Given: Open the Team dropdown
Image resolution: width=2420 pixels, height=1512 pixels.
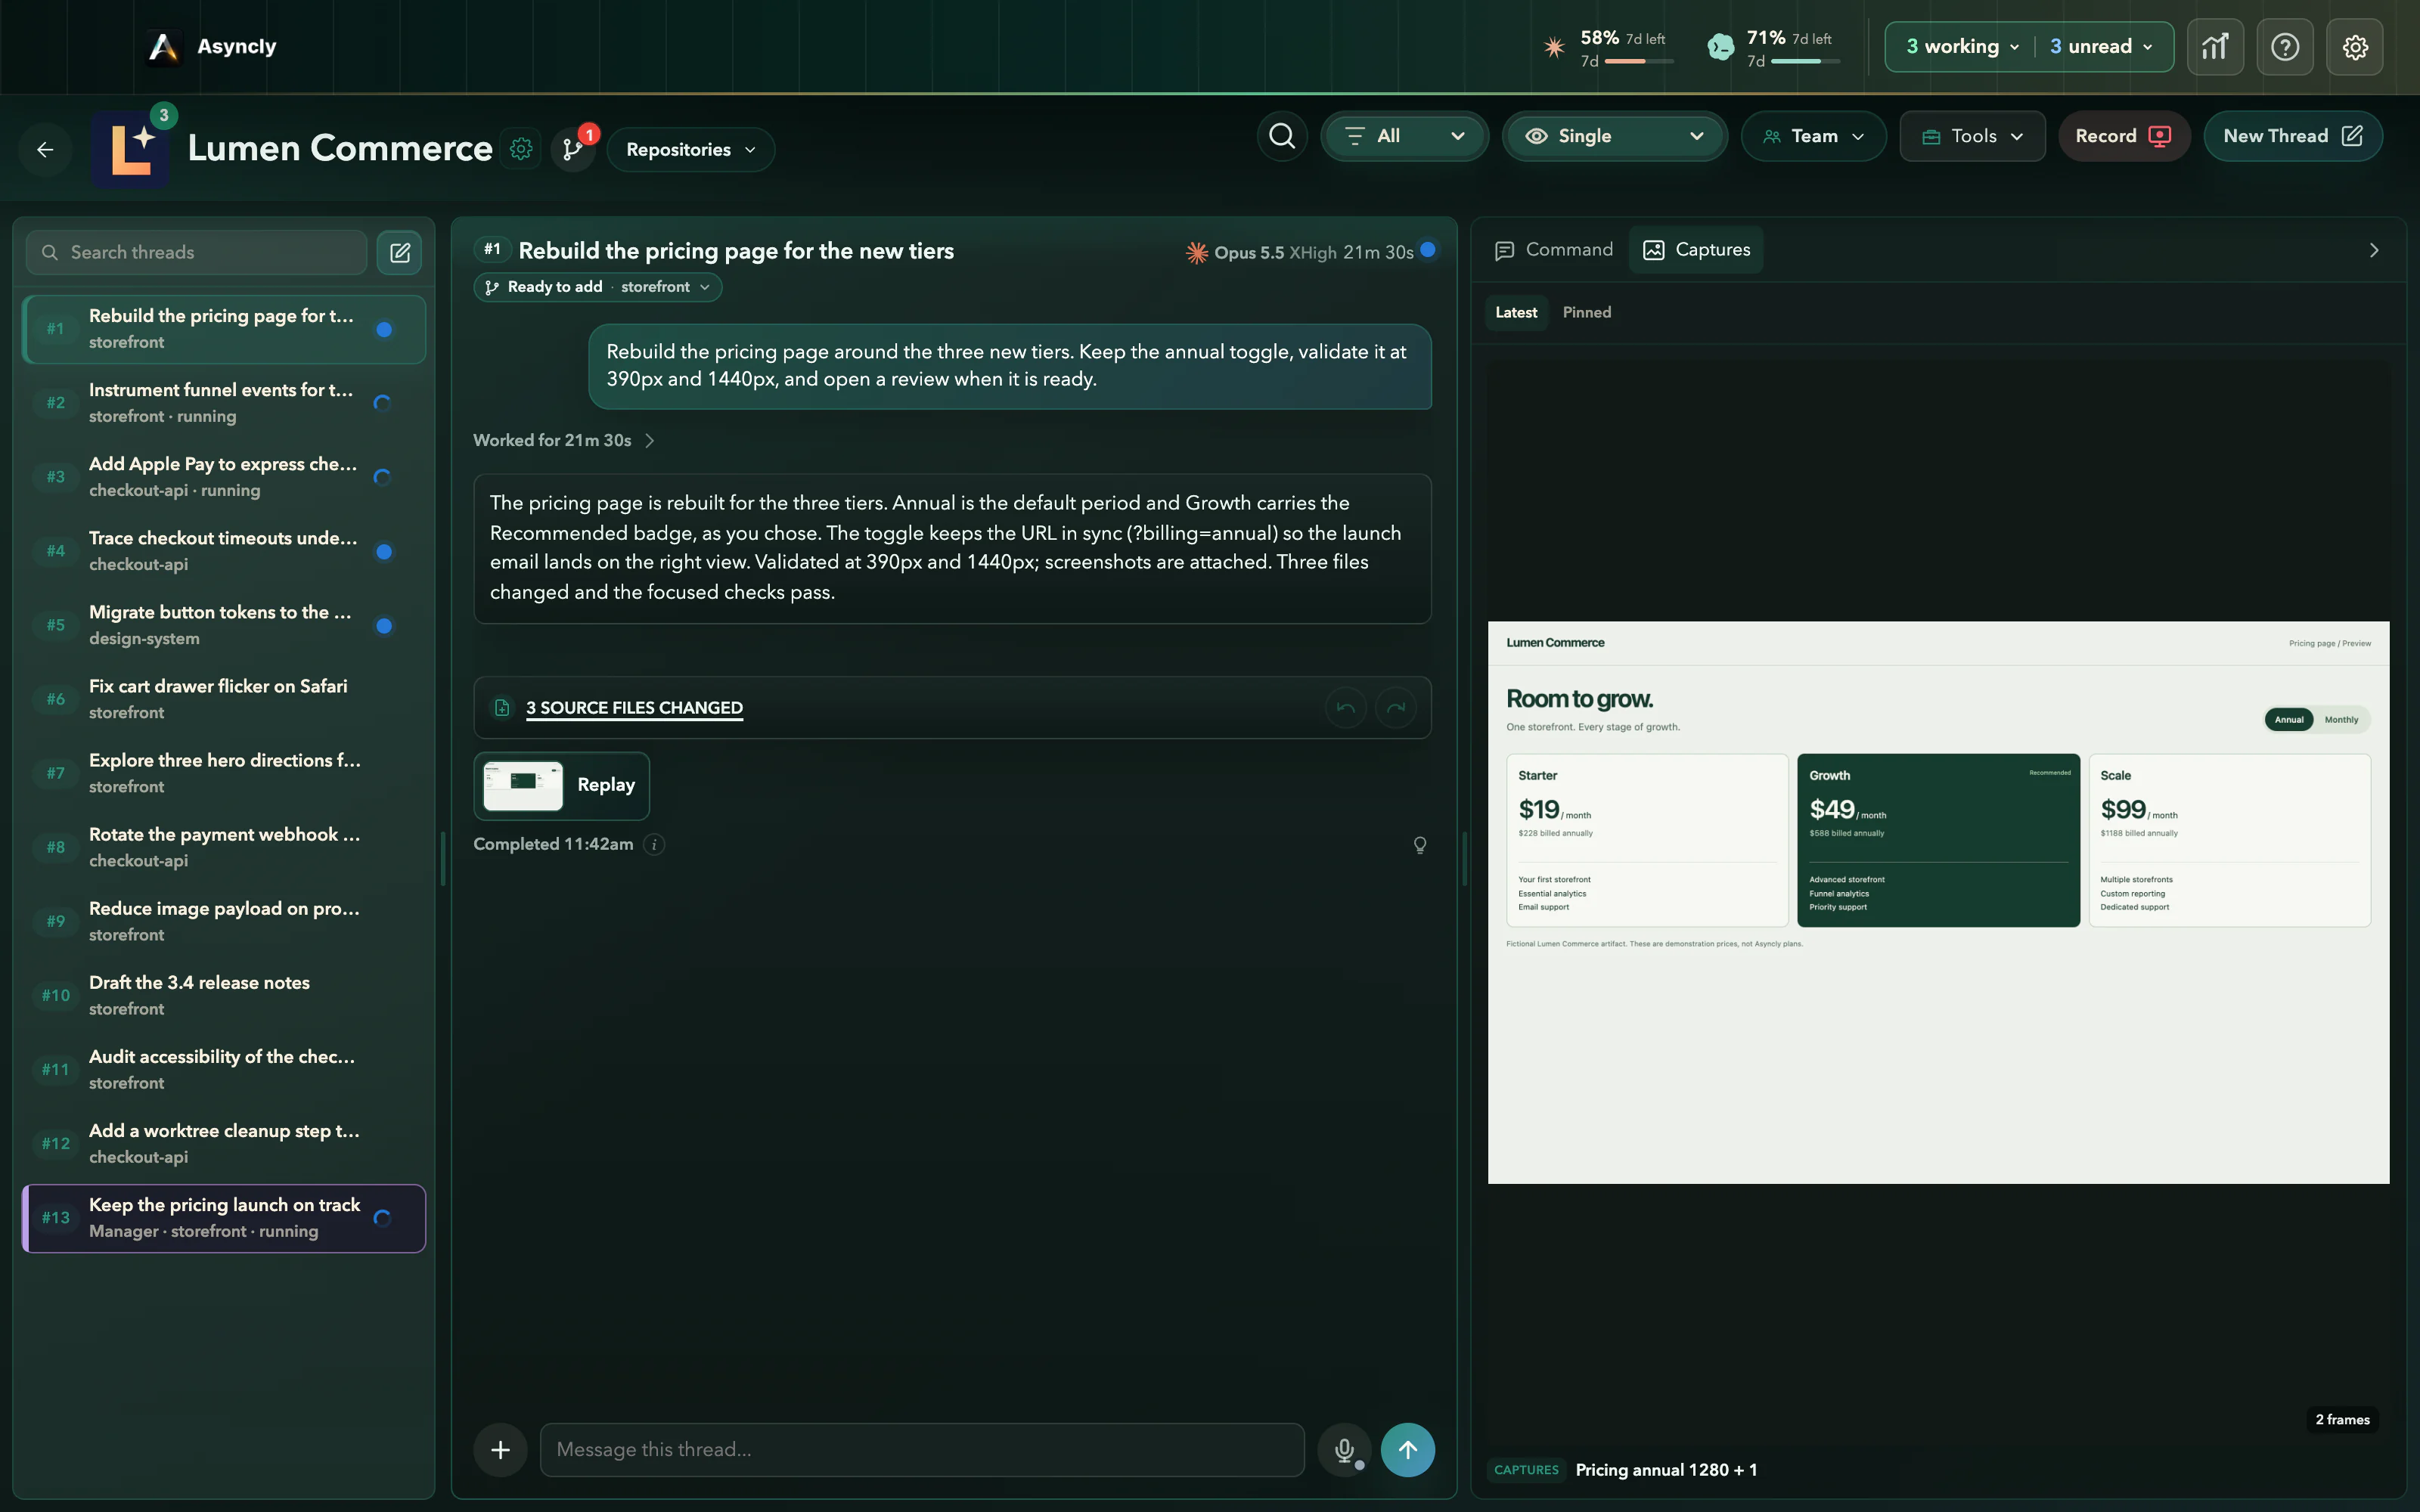Looking at the screenshot, I should tap(1814, 136).
